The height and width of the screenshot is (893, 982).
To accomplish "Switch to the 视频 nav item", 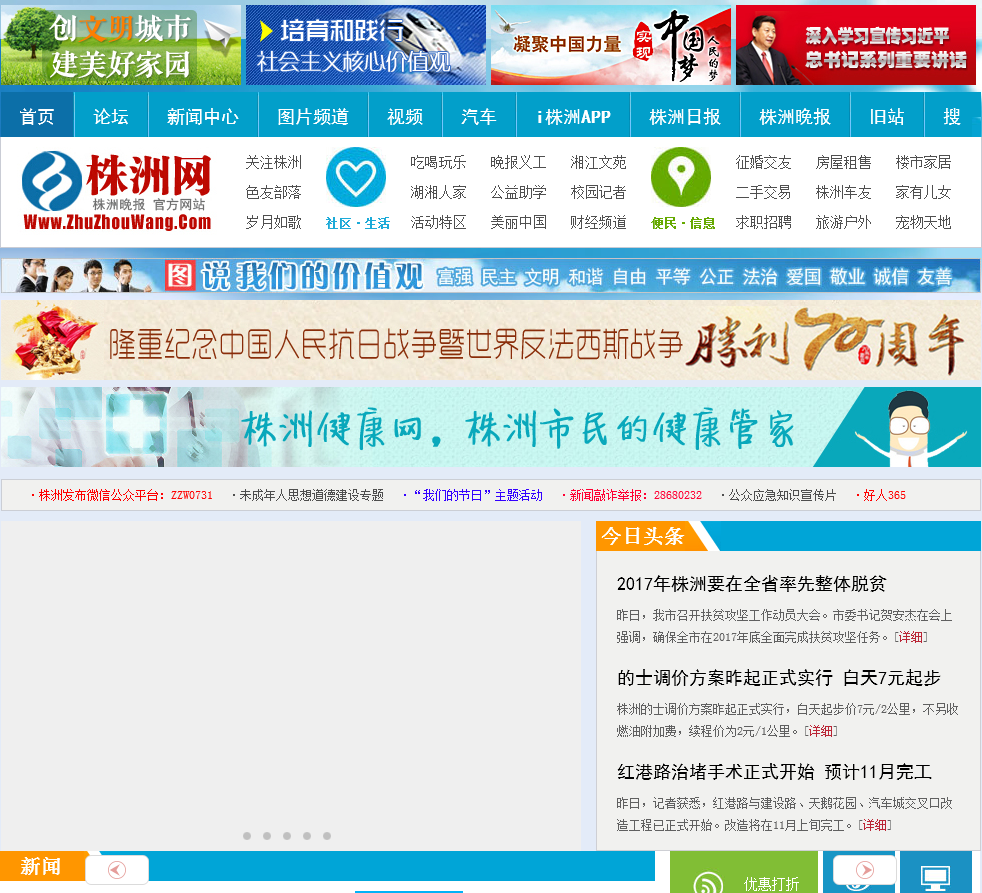I will point(405,116).
